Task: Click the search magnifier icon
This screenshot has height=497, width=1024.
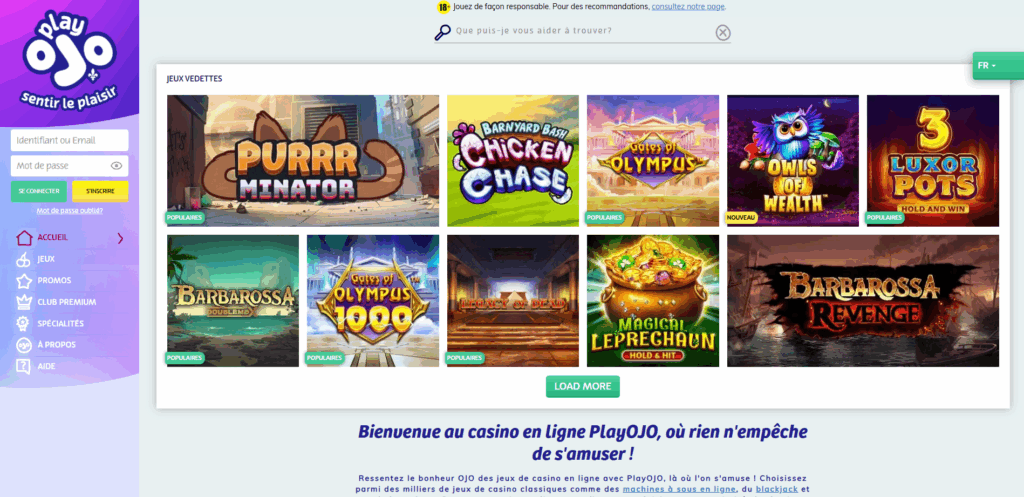Action: [x=443, y=32]
